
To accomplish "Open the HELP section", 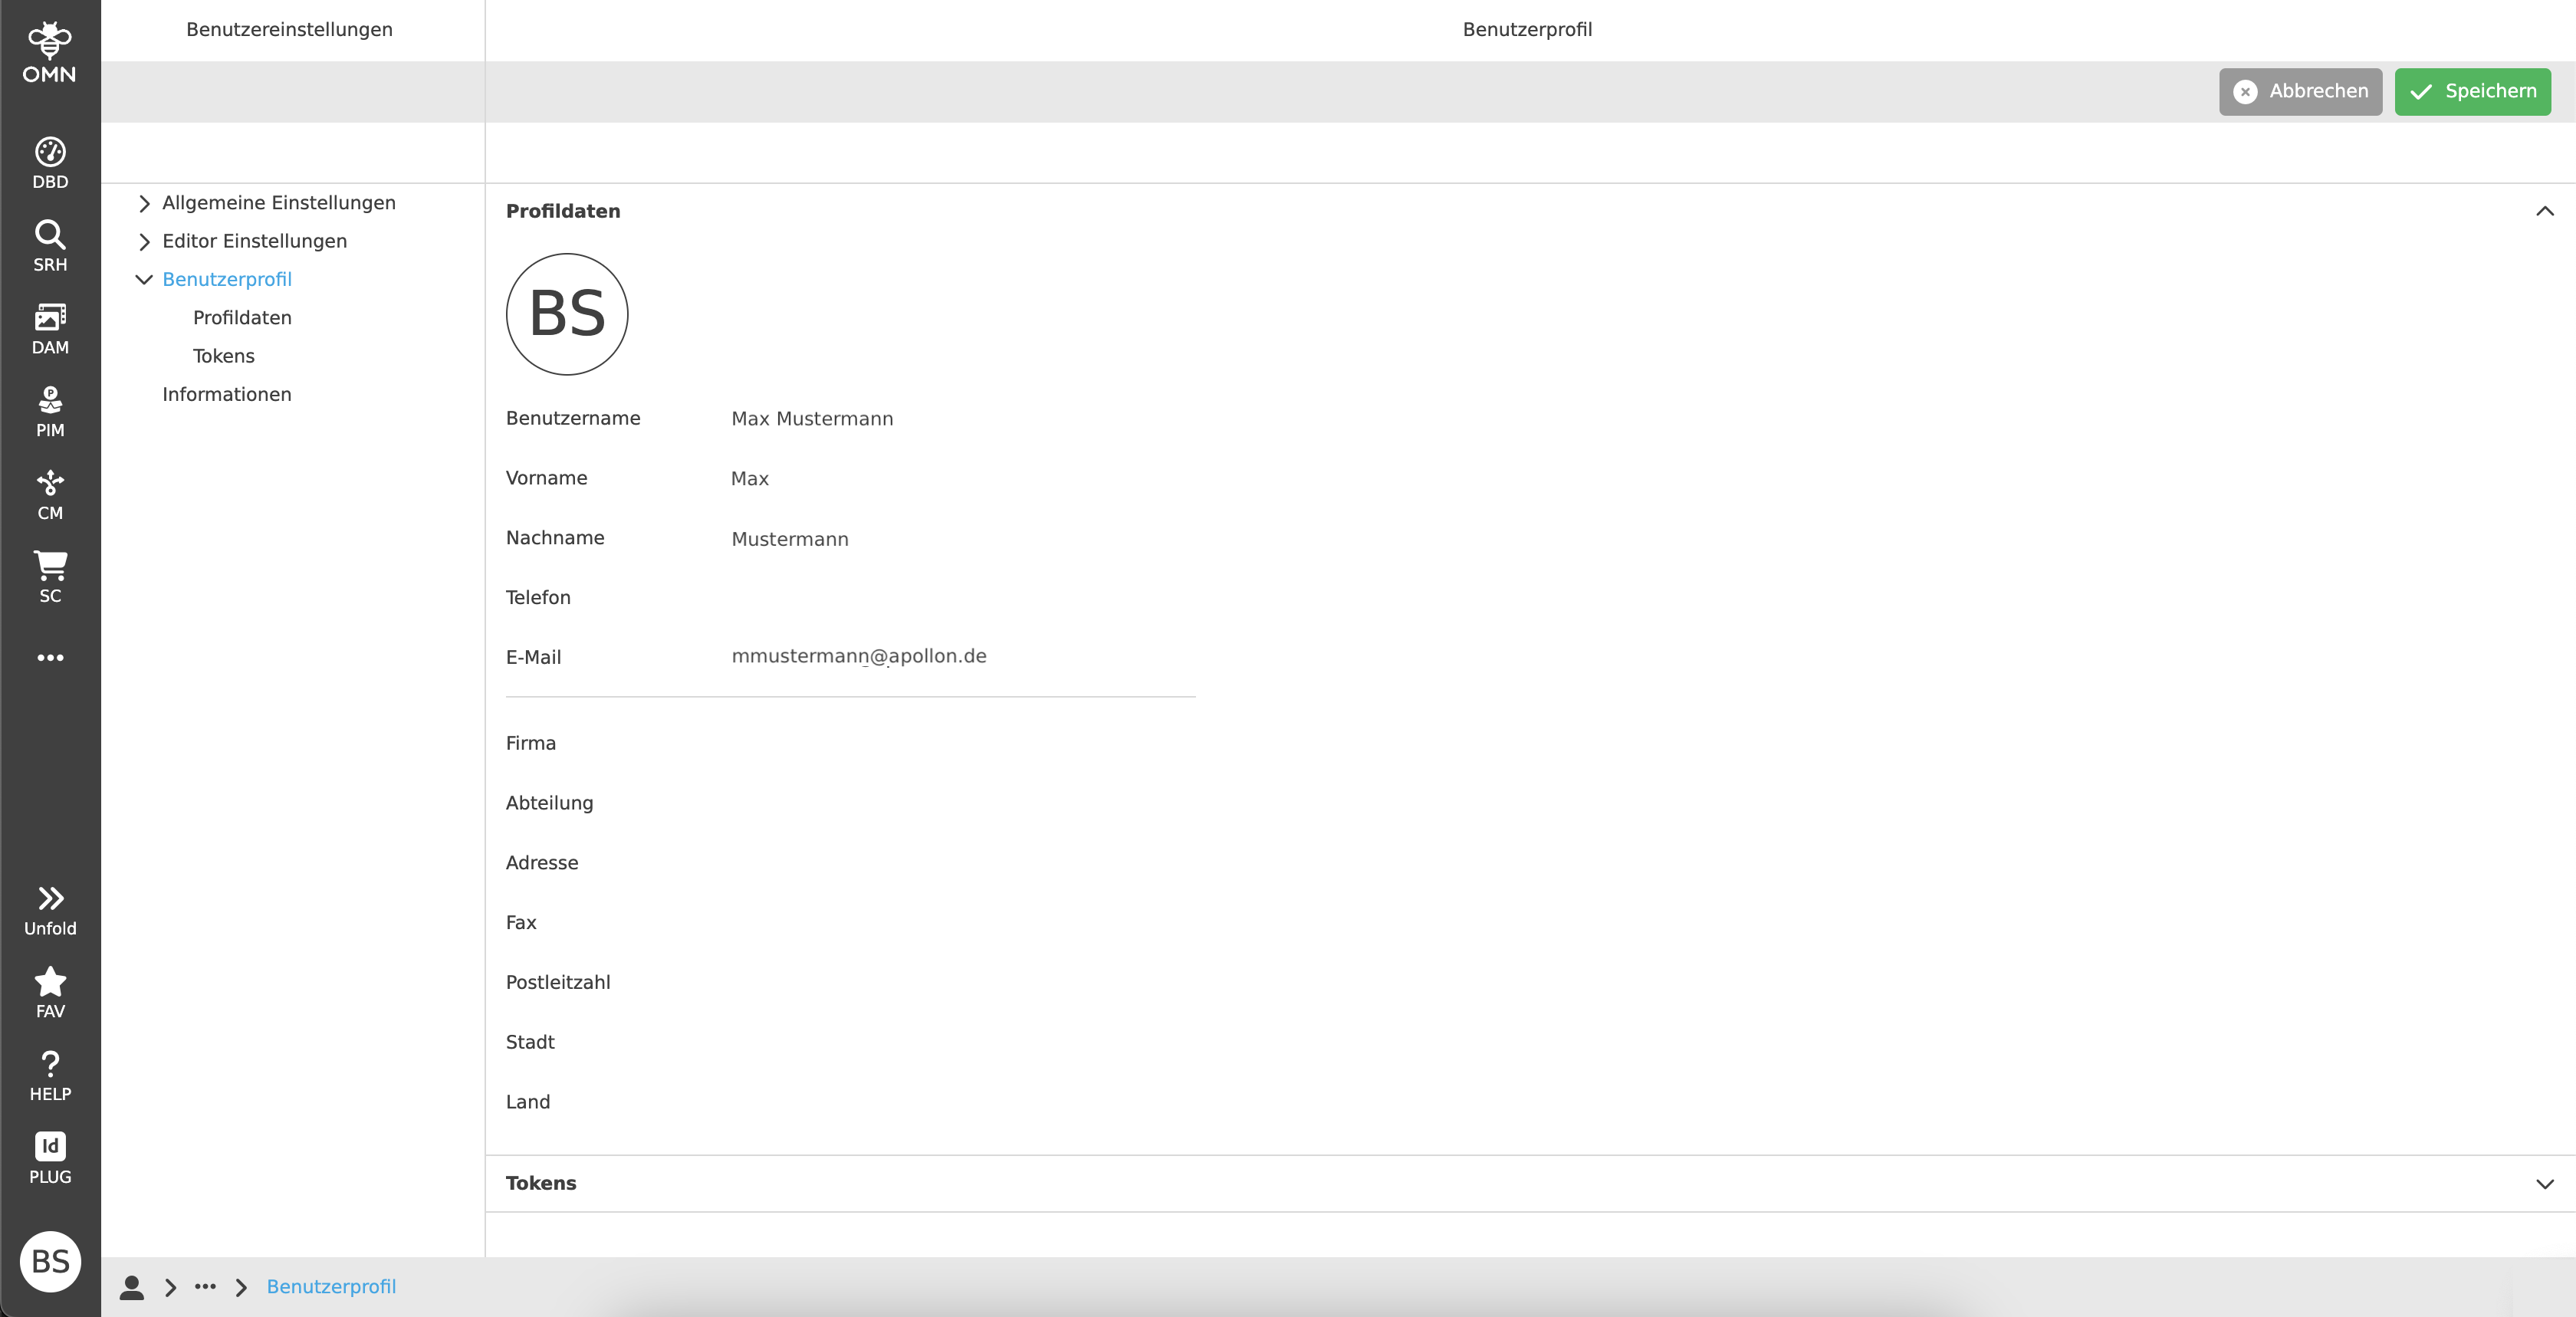I will [x=49, y=1075].
